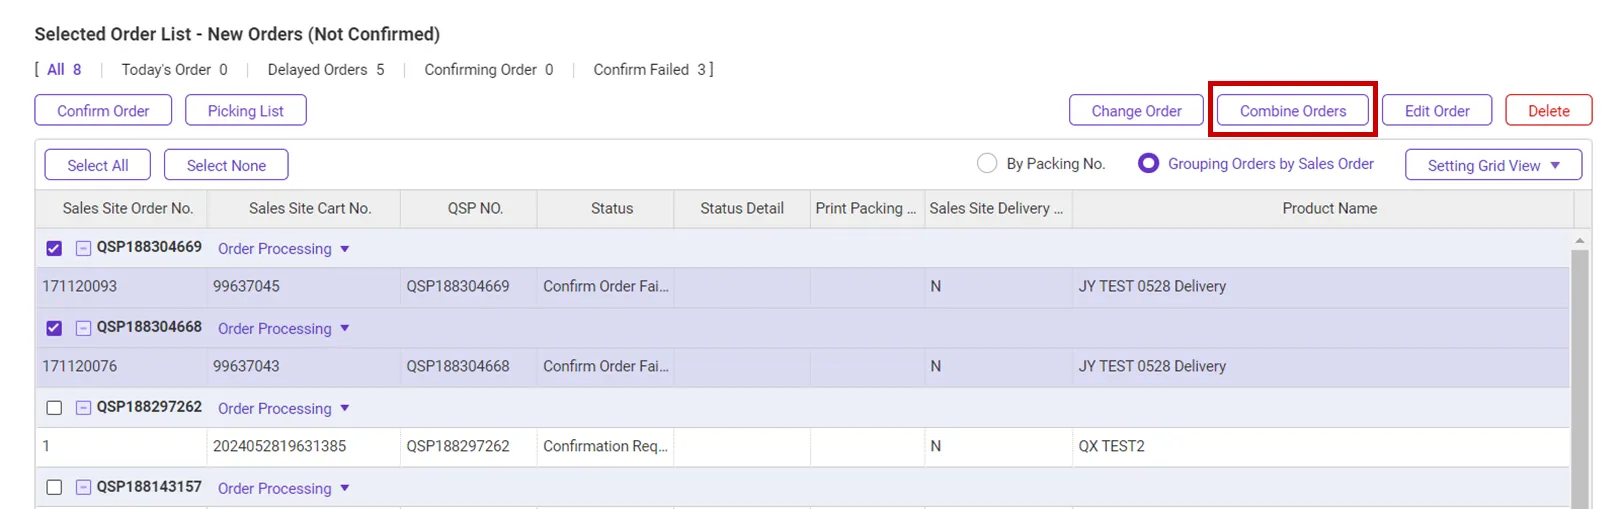The width and height of the screenshot is (1623, 509).
Task: Check the QSP188297262 order checkbox
Action: click(54, 408)
